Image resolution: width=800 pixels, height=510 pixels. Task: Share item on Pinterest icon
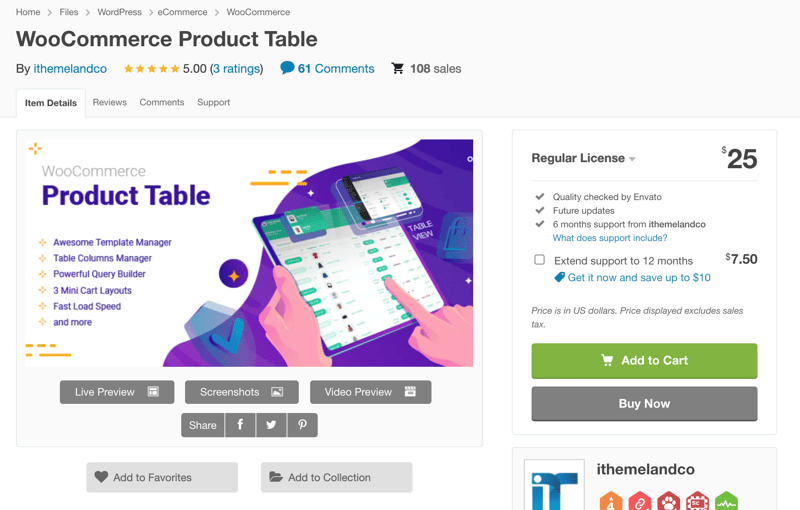click(302, 425)
